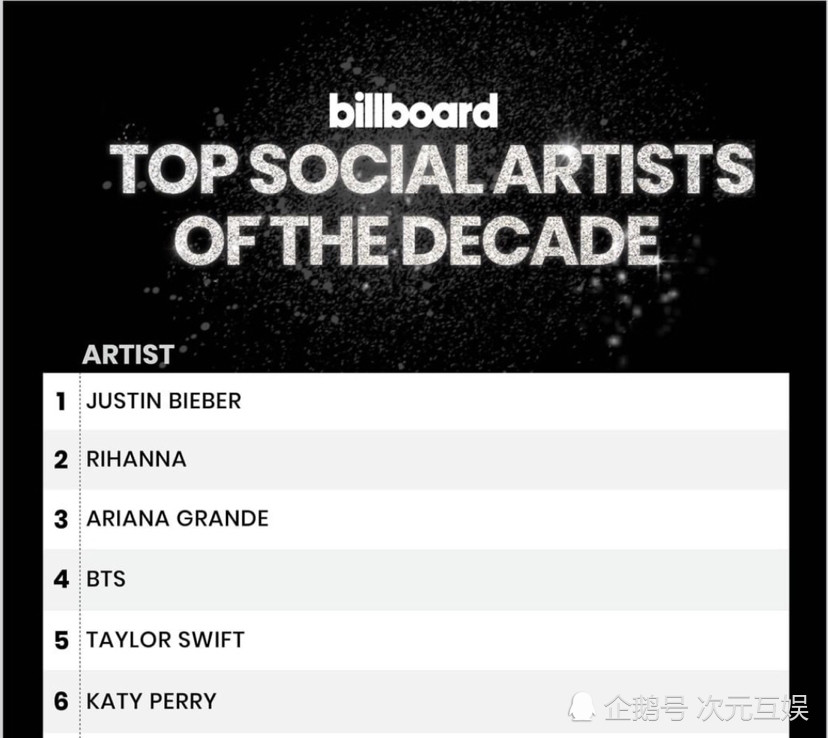
Task: Click the billboard logo
Action: tap(413, 110)
